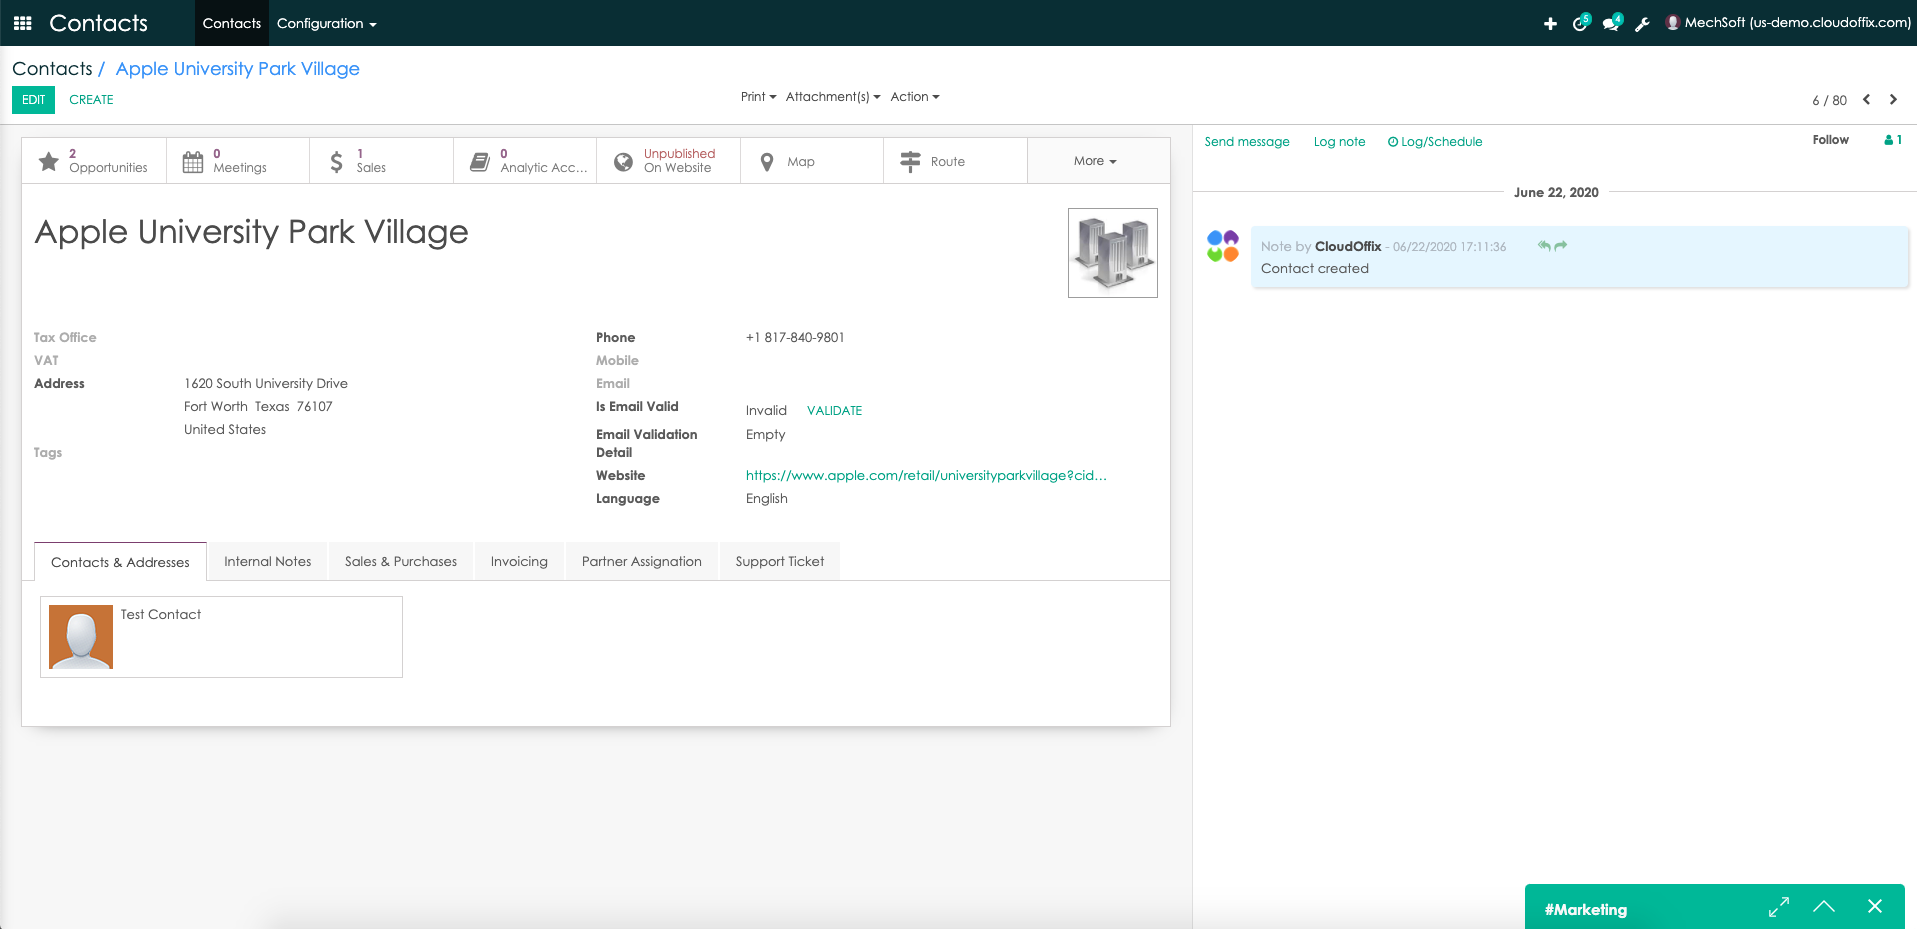Open the Print dropdown
The image size is (1917, 929).
coord(758,97)
